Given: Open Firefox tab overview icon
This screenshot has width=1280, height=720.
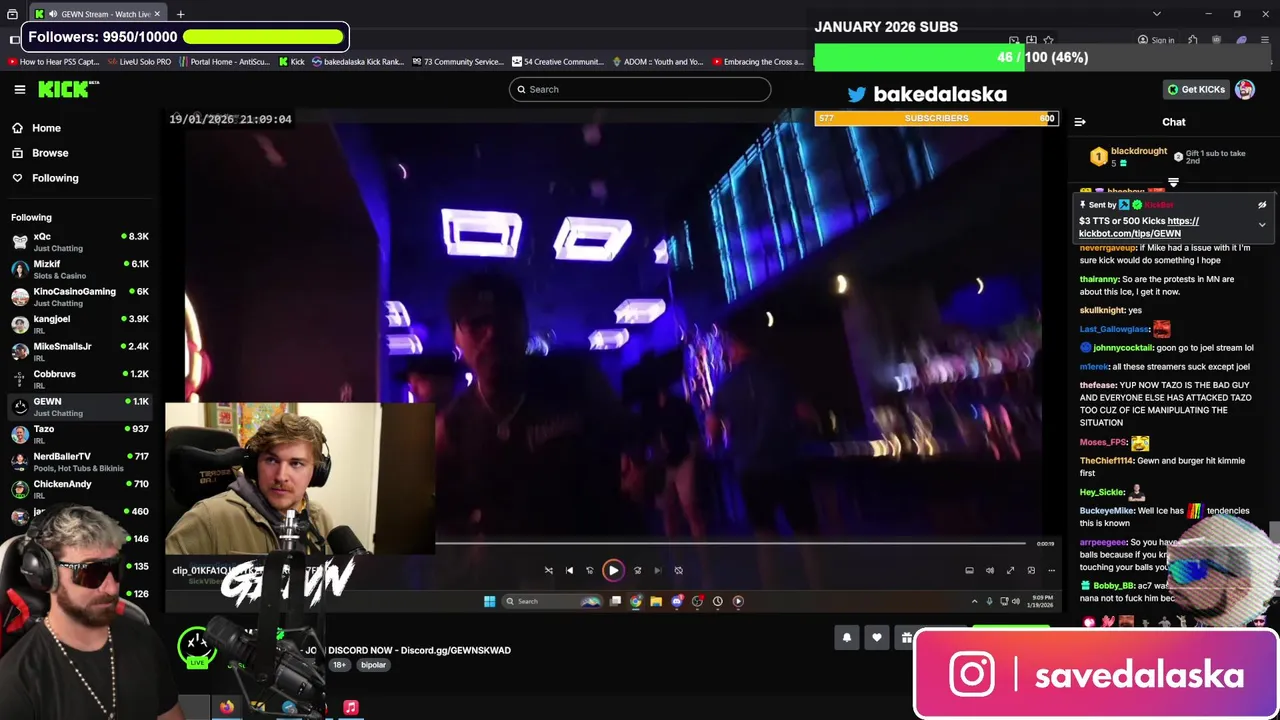Looking at the screenshot, I should [x=12, y=14].
